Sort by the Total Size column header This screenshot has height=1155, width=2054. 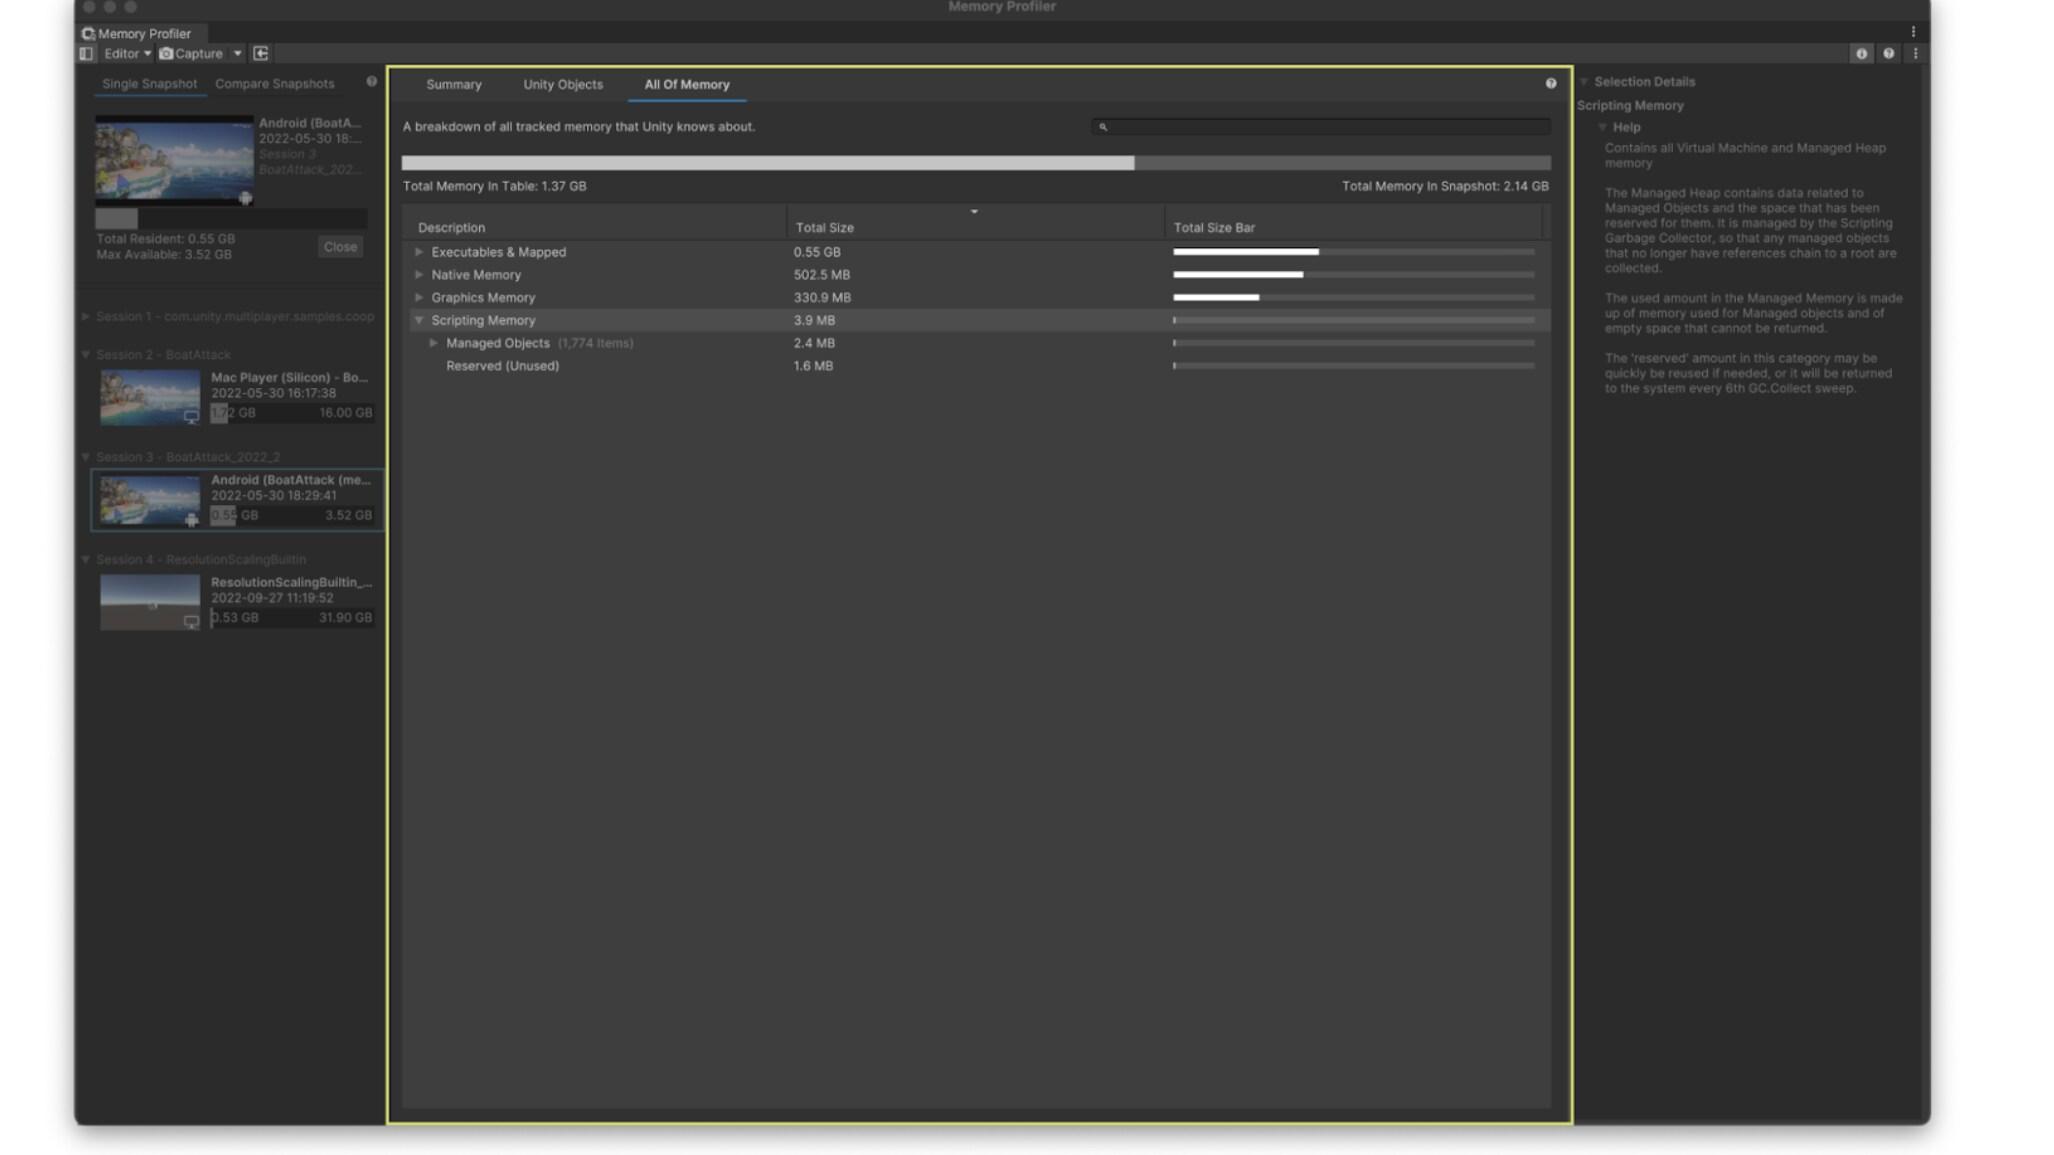825,227
